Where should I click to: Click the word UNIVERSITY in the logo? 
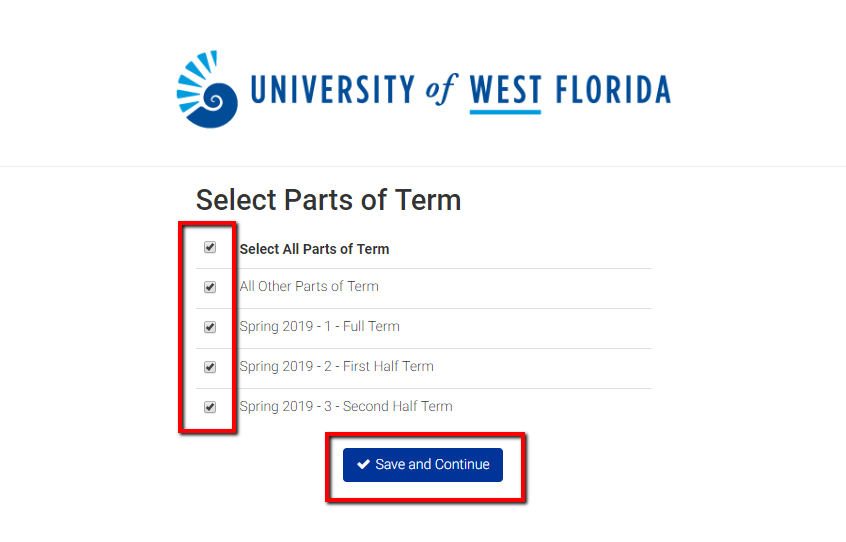pos(331,90)
